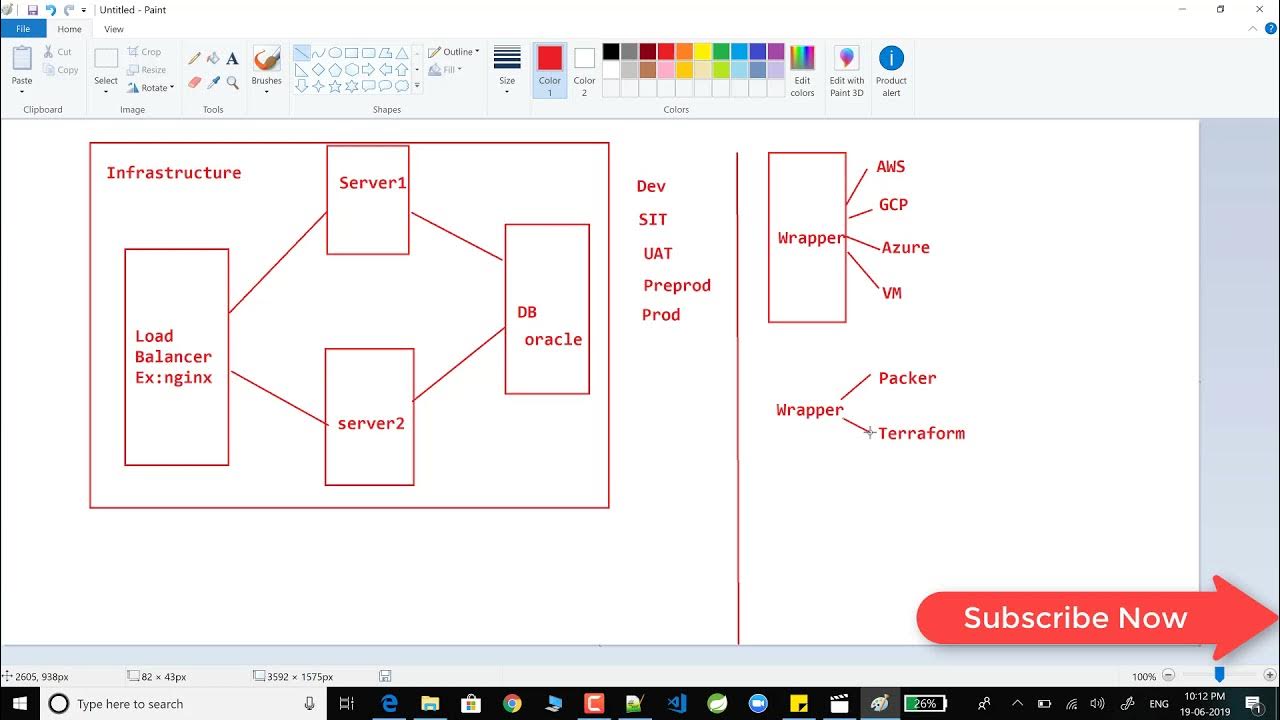
Task: Open Microsoft Edge from taskbar
Action: click(389, 704)
